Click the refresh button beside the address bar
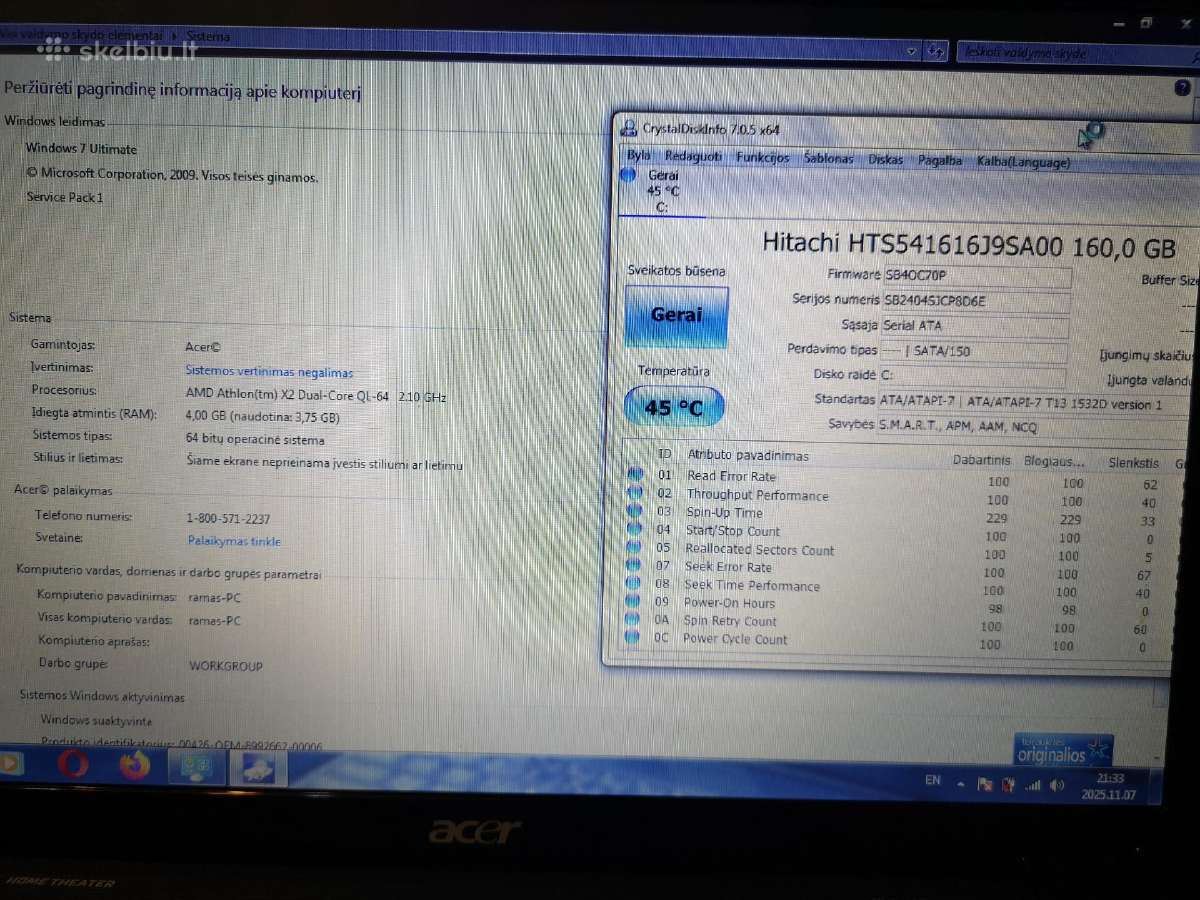Image resolution: width=1200 pixels, height=900 pixels. pyautogui.click(x=937, y=50)
